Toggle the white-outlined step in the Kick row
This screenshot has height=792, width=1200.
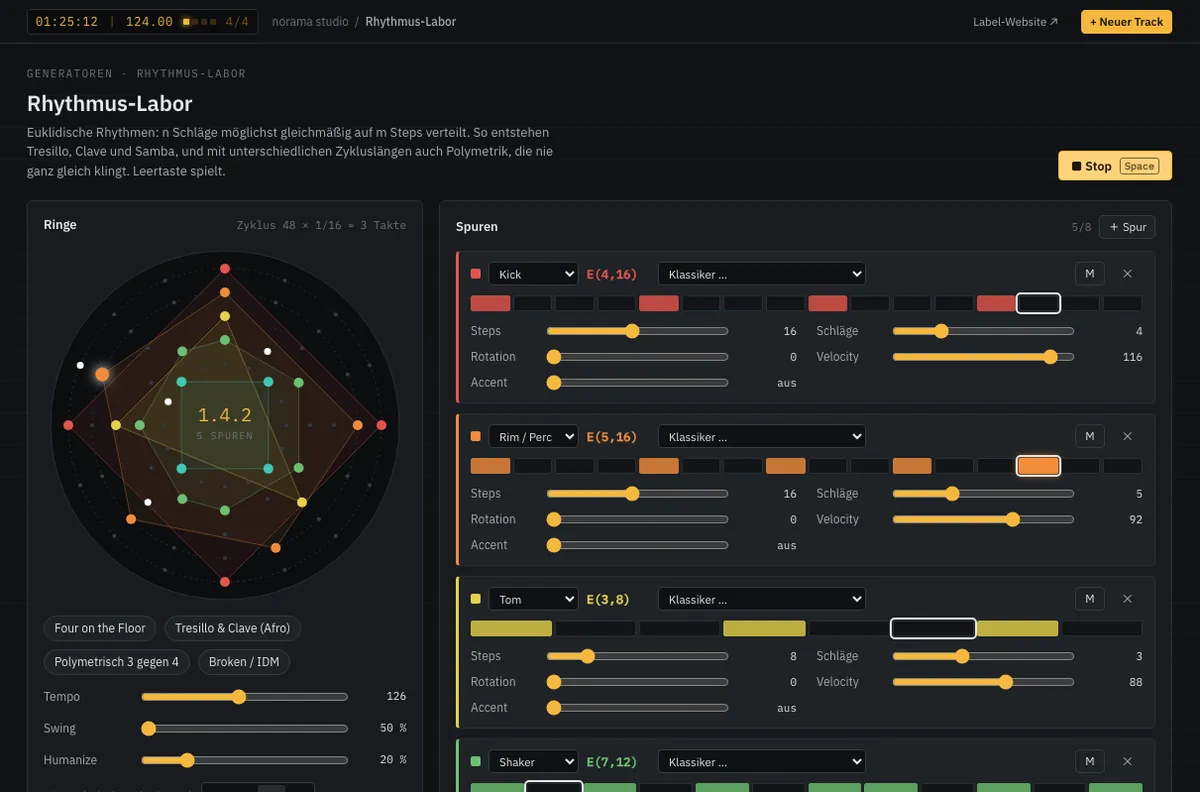click(1038, 303)
